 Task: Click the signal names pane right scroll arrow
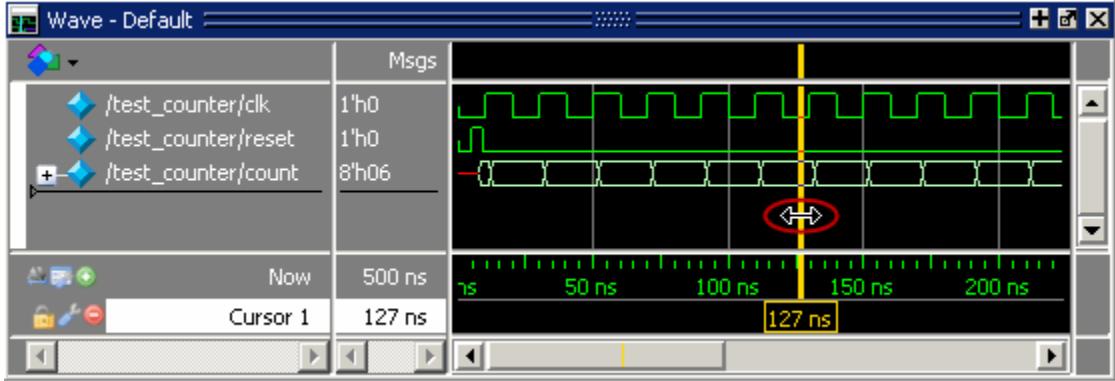(313, 355)
